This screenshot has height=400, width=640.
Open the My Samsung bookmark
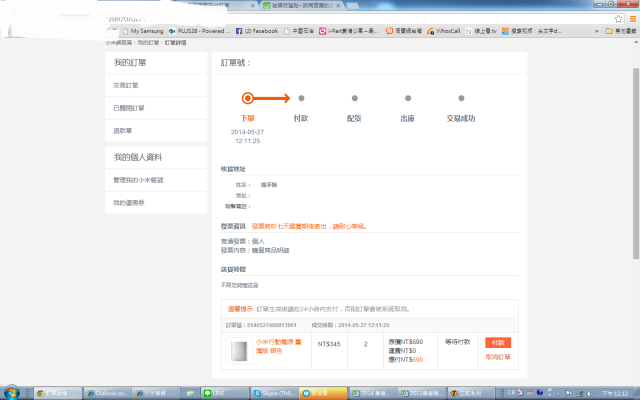click(x=143, y=31)
